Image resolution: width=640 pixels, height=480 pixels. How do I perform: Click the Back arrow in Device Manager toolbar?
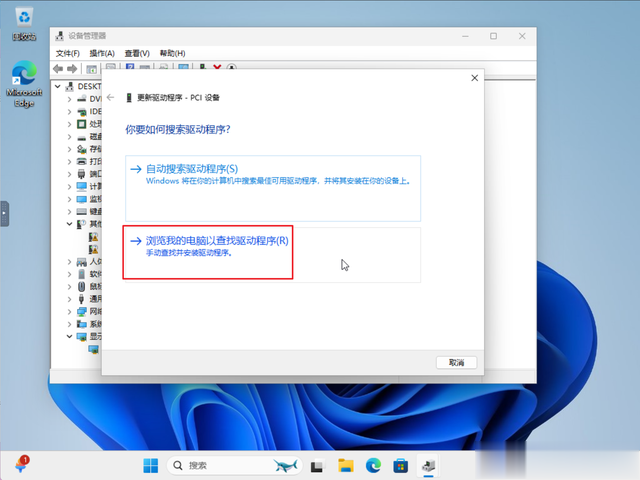pos(58,69)
